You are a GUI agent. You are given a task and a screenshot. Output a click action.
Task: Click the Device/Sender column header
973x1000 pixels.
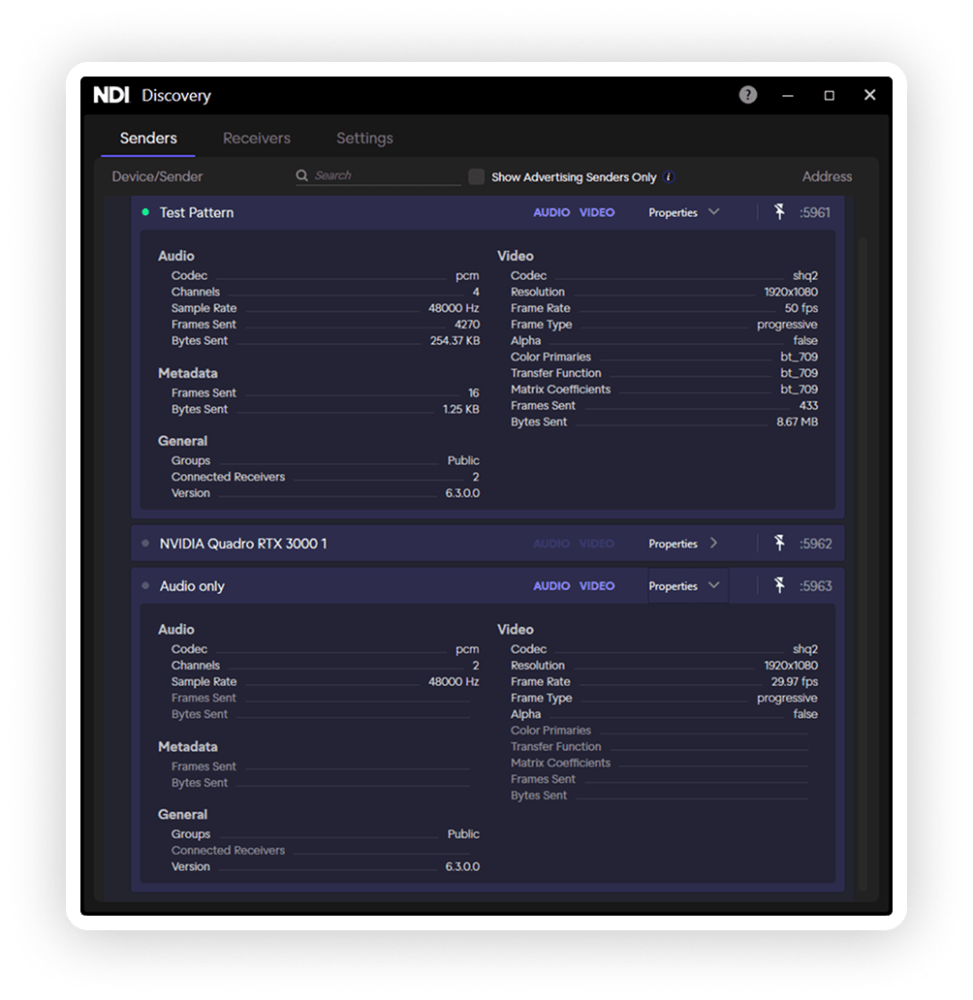157,177
